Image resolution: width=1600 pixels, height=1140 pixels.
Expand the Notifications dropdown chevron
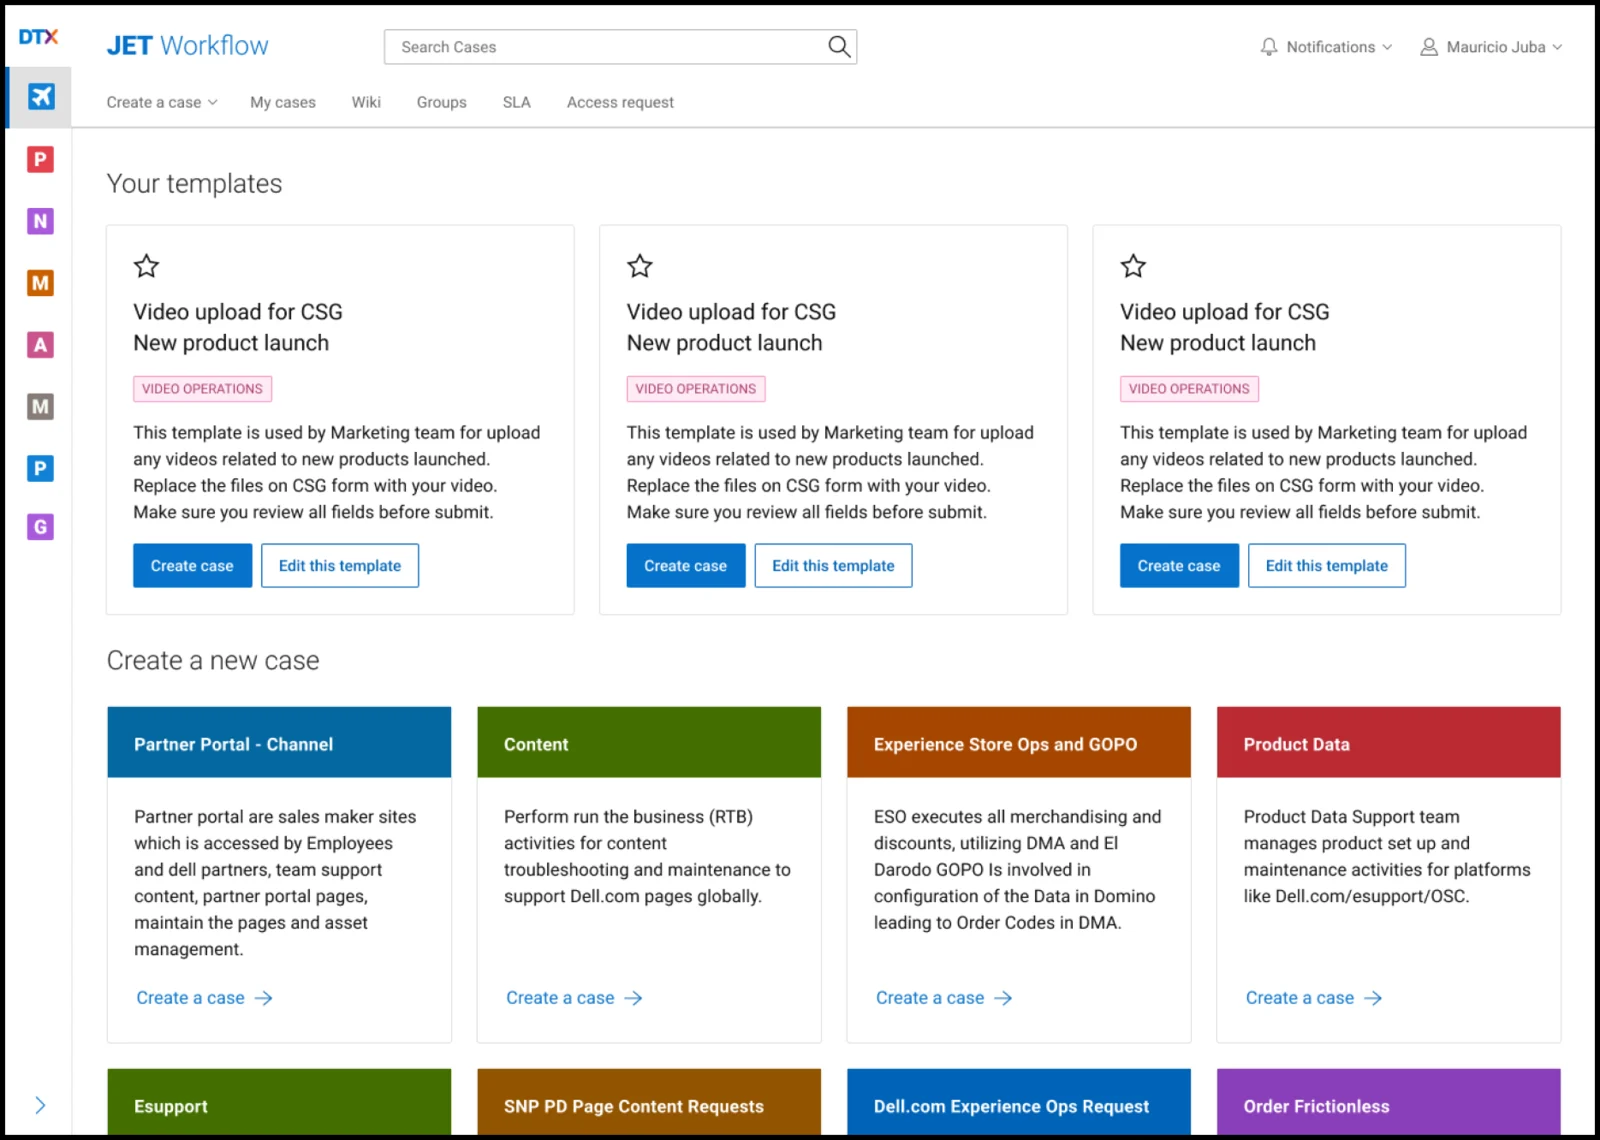tap(1387, 47)
